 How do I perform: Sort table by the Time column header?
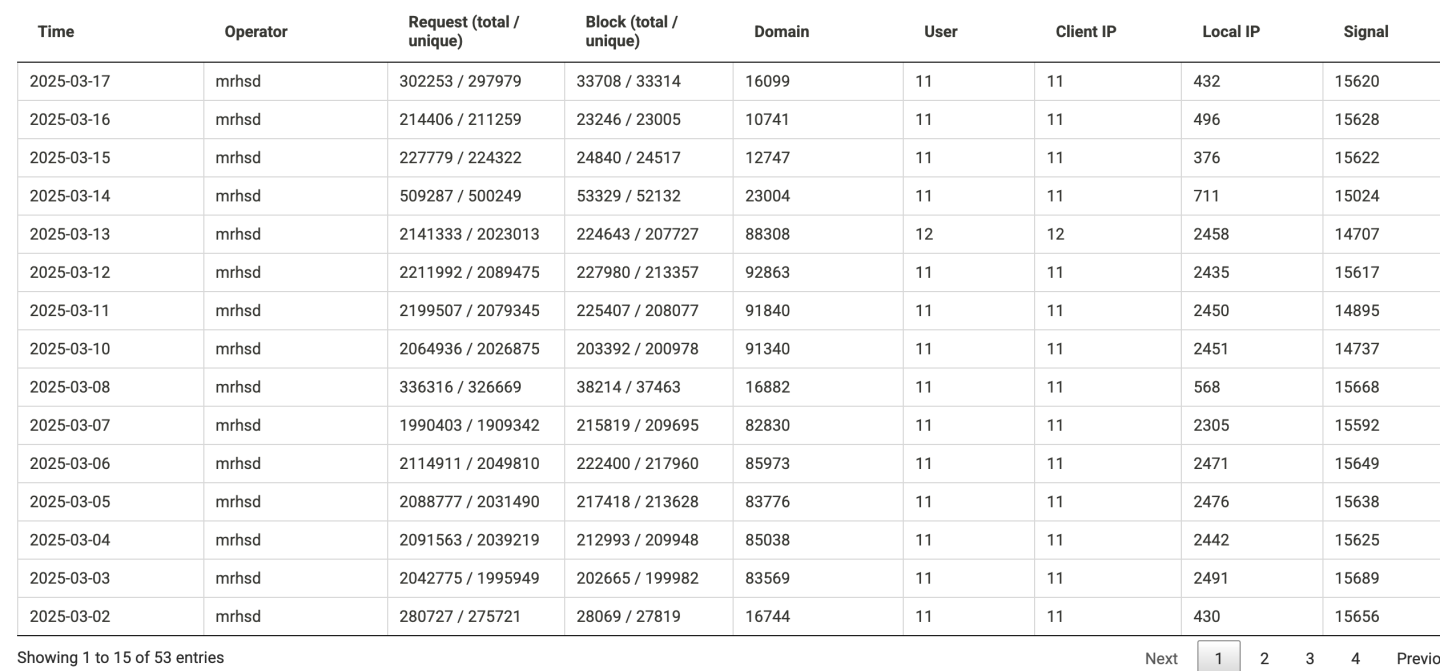(56, 32)
